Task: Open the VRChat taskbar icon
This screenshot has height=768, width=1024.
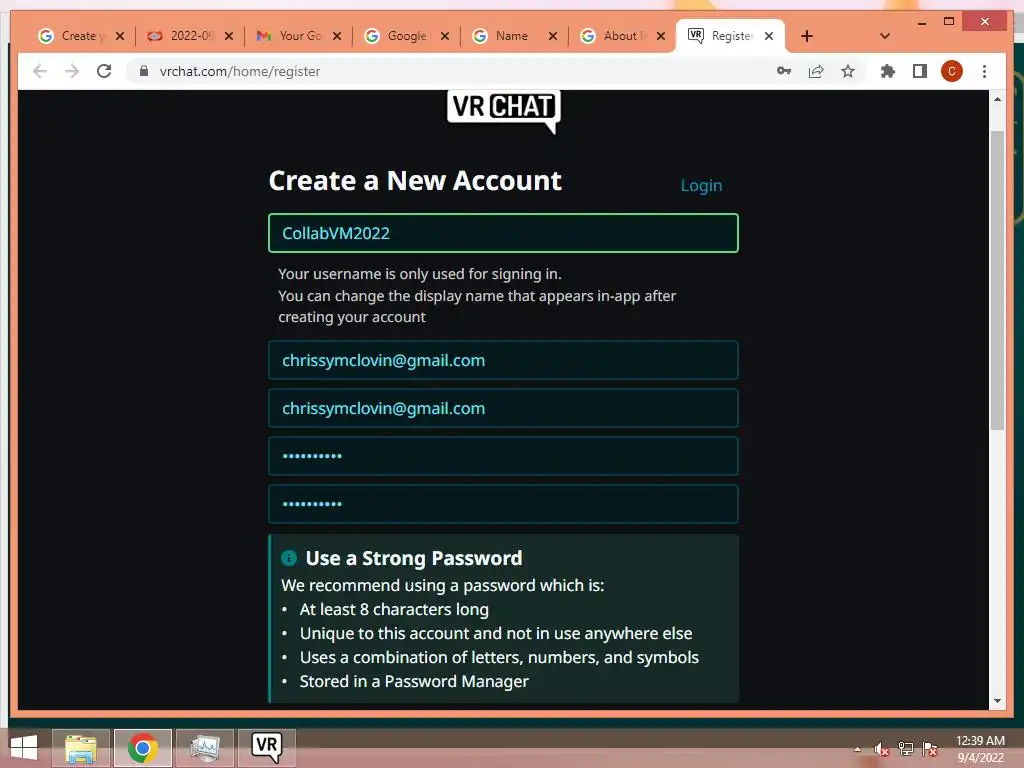Action: (266, 748)
